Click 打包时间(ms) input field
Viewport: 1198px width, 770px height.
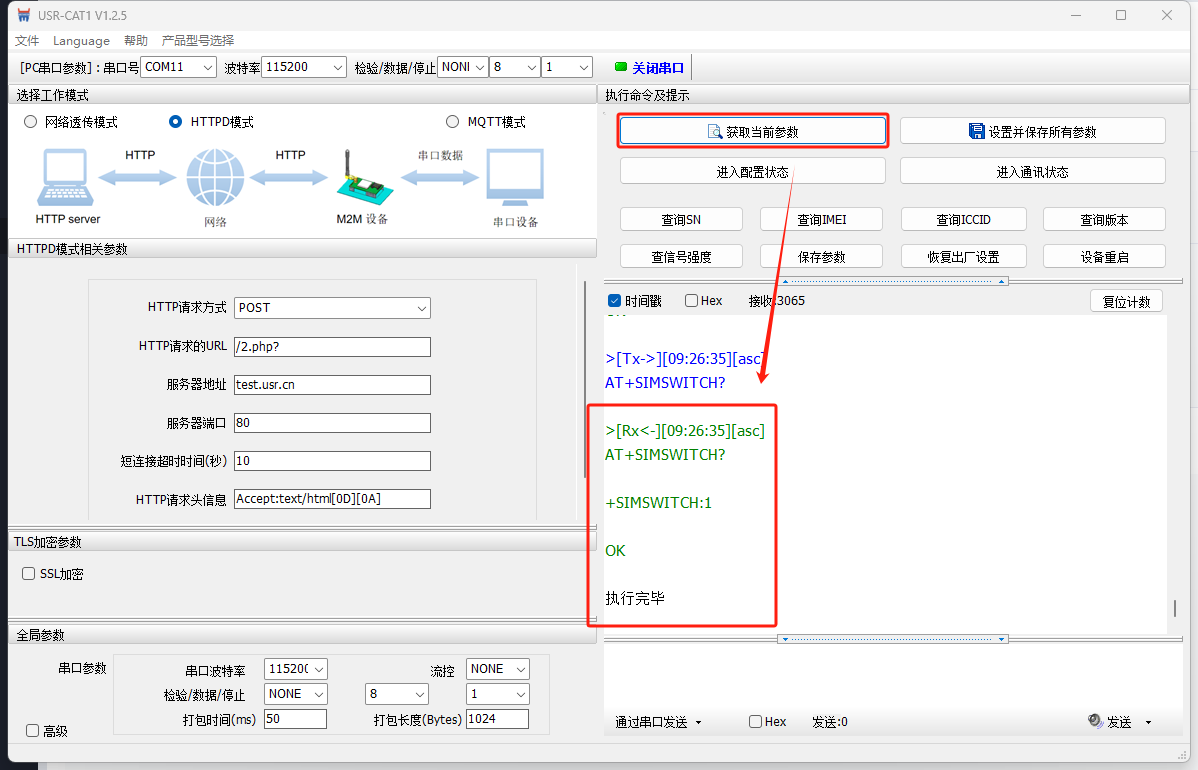[x=296, y=719]
